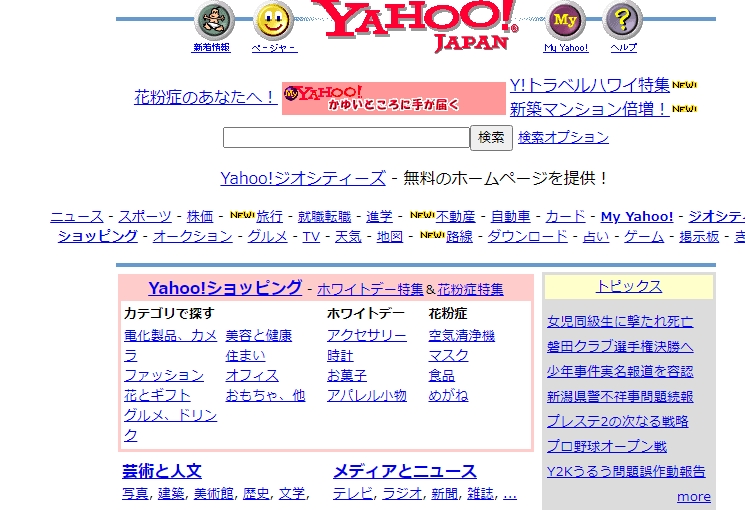Open Yahoo!ショッピング heading link
Viewport: 745px width, 510px height.
[x=225, y=288]
